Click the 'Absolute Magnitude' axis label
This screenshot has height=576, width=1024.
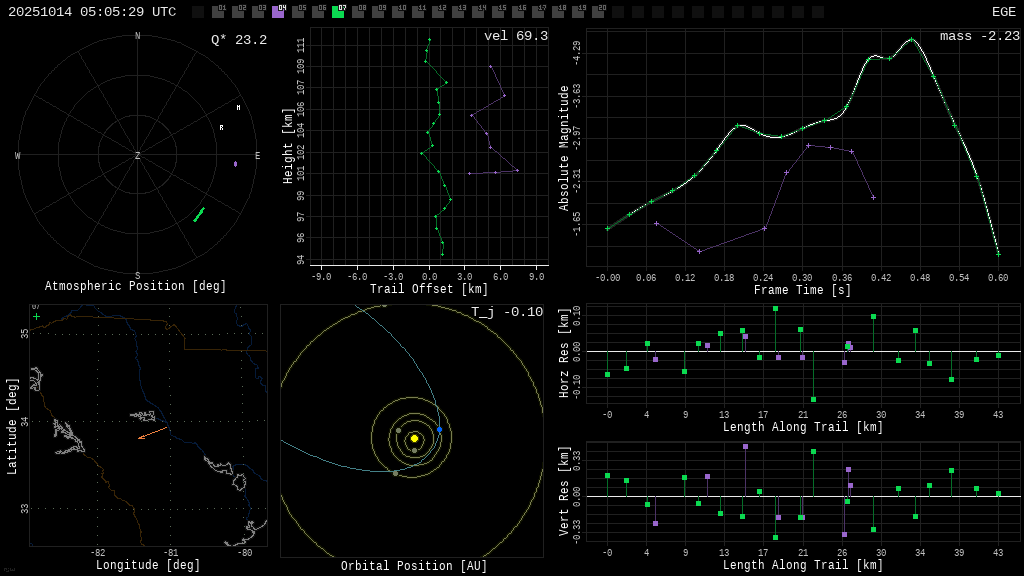(564, 148)
